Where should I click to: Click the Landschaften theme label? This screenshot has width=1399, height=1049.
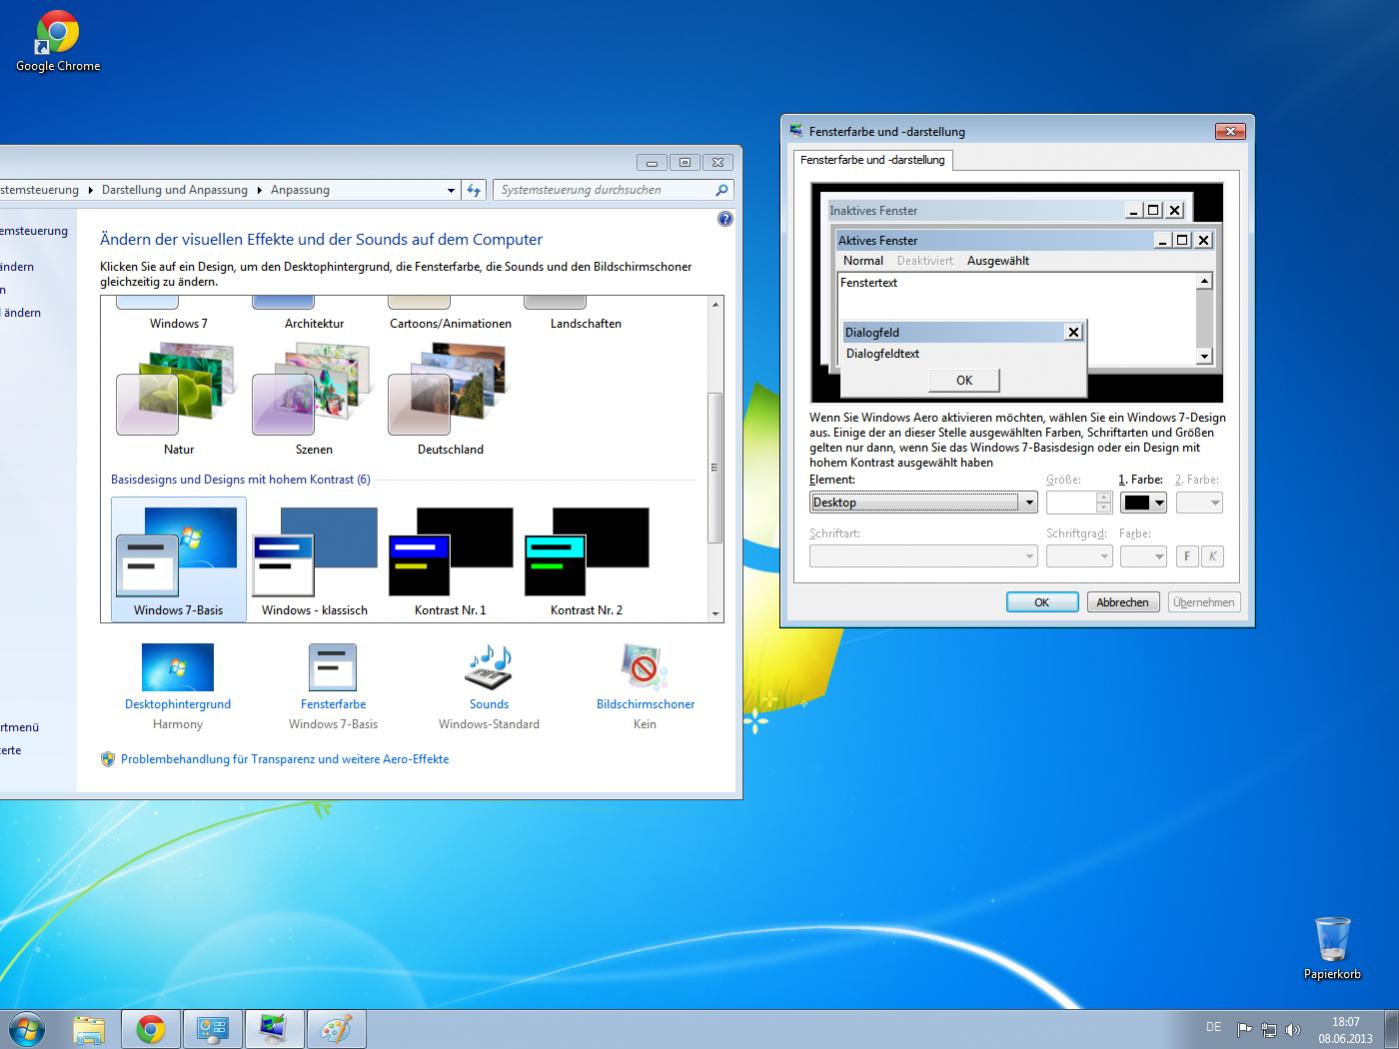(586, 323)
